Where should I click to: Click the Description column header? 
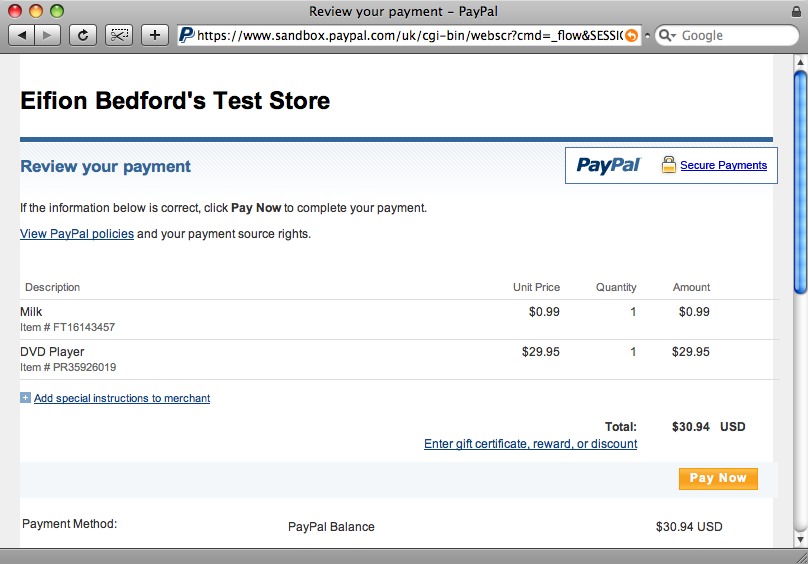click(x=53, y=287)
